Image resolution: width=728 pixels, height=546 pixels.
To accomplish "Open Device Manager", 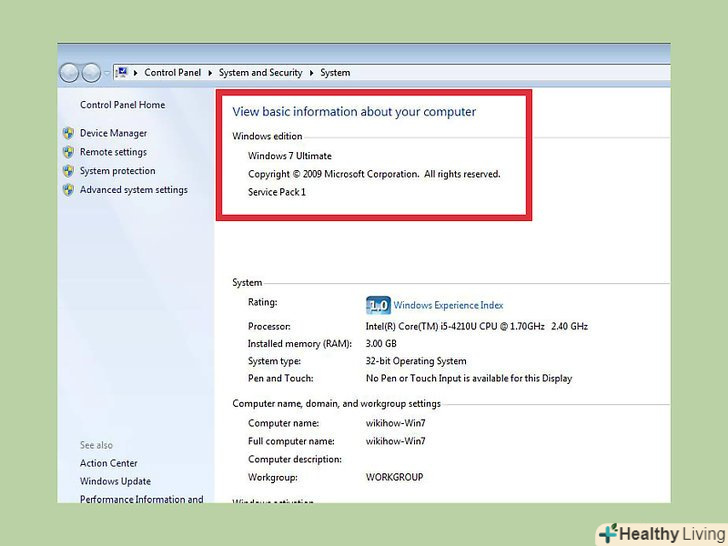I will (113, 133).
